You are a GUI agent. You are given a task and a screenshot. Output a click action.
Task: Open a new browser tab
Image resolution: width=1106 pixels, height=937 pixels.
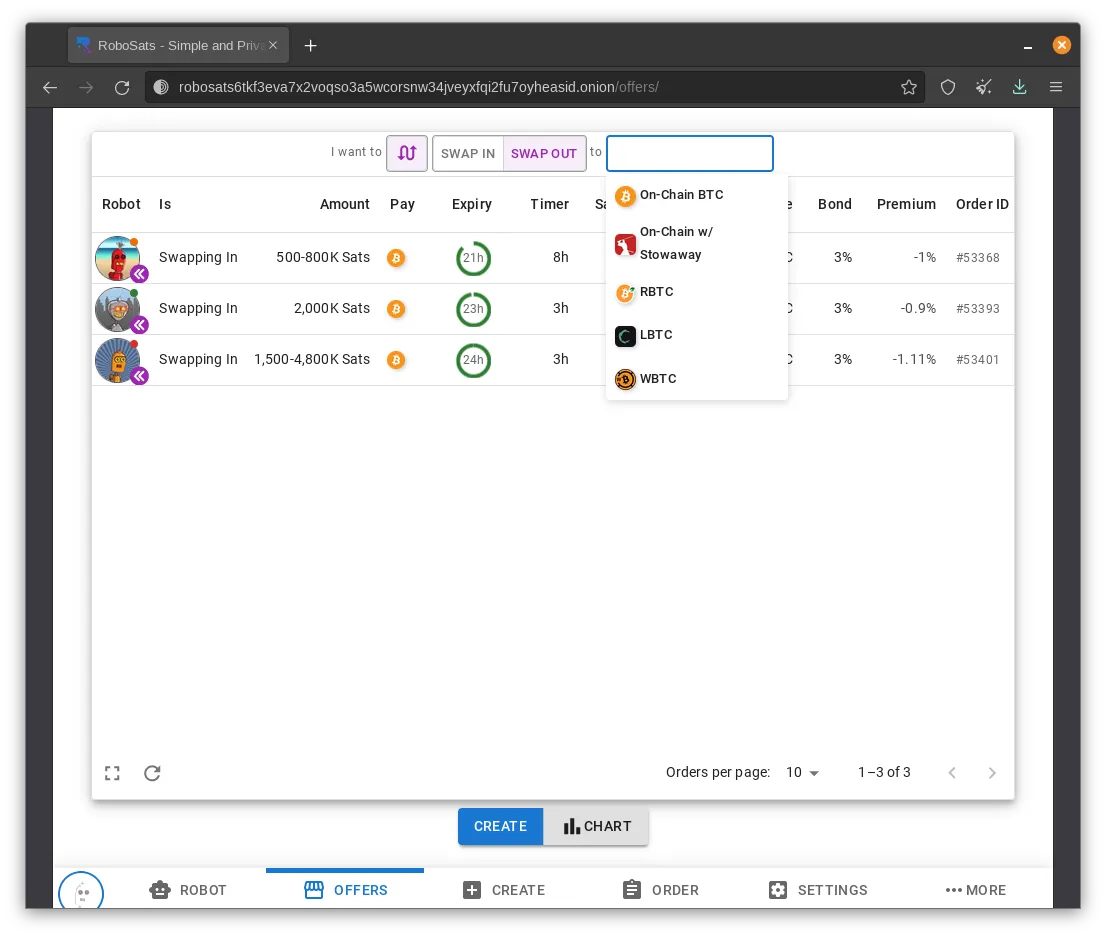[x=310, y=45]
